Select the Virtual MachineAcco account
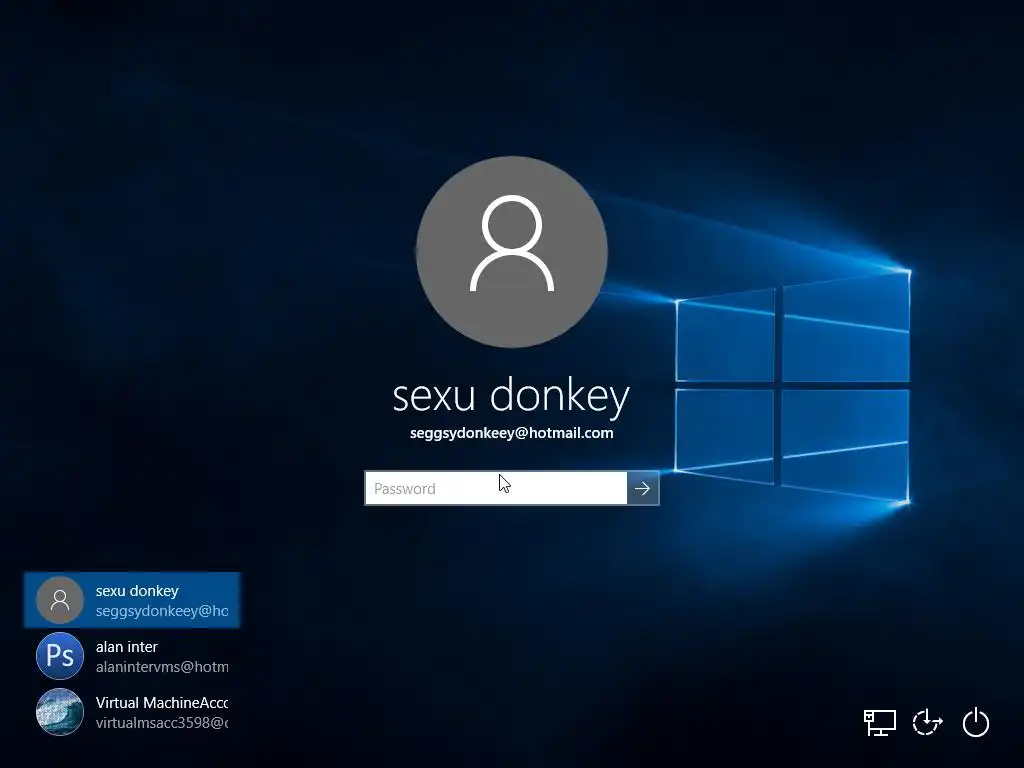The height and width of the screenshot is (768, 1024). (x=132, y=712)
